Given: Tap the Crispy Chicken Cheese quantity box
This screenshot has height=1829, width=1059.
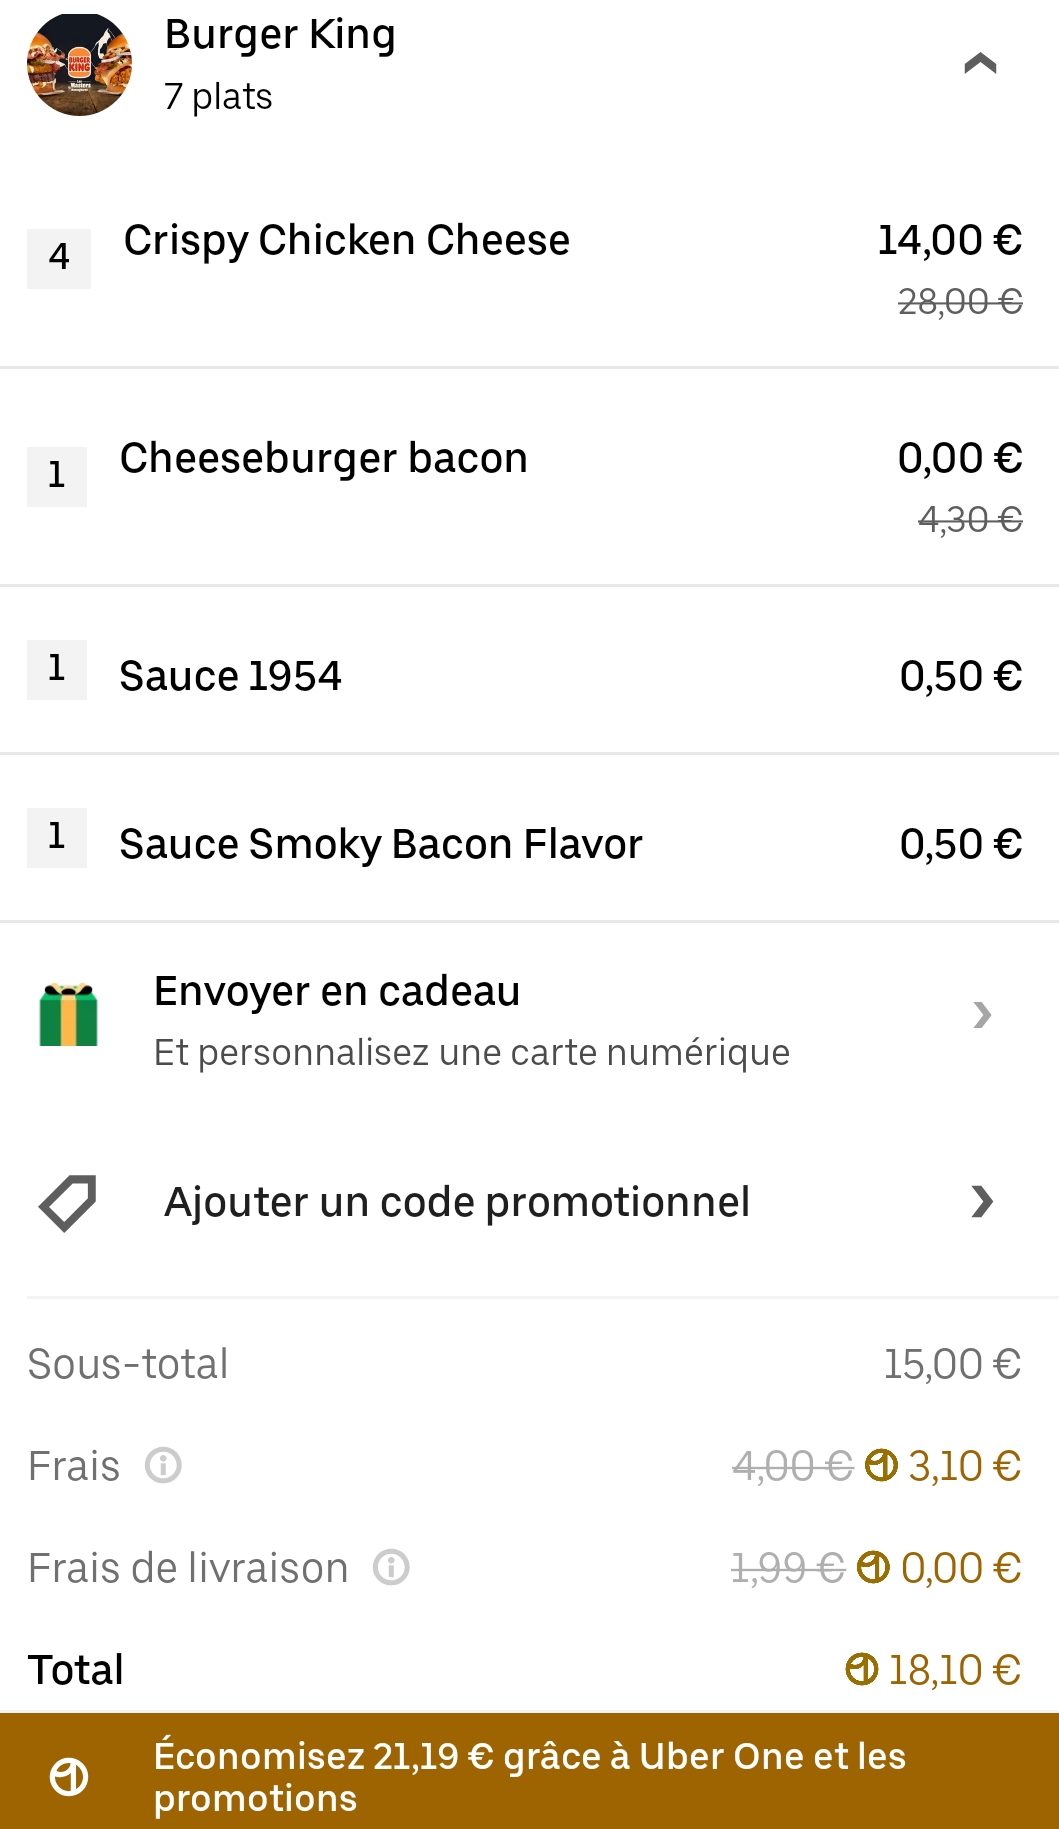Looking at the screenshot, I should click(x=59, y=258).
